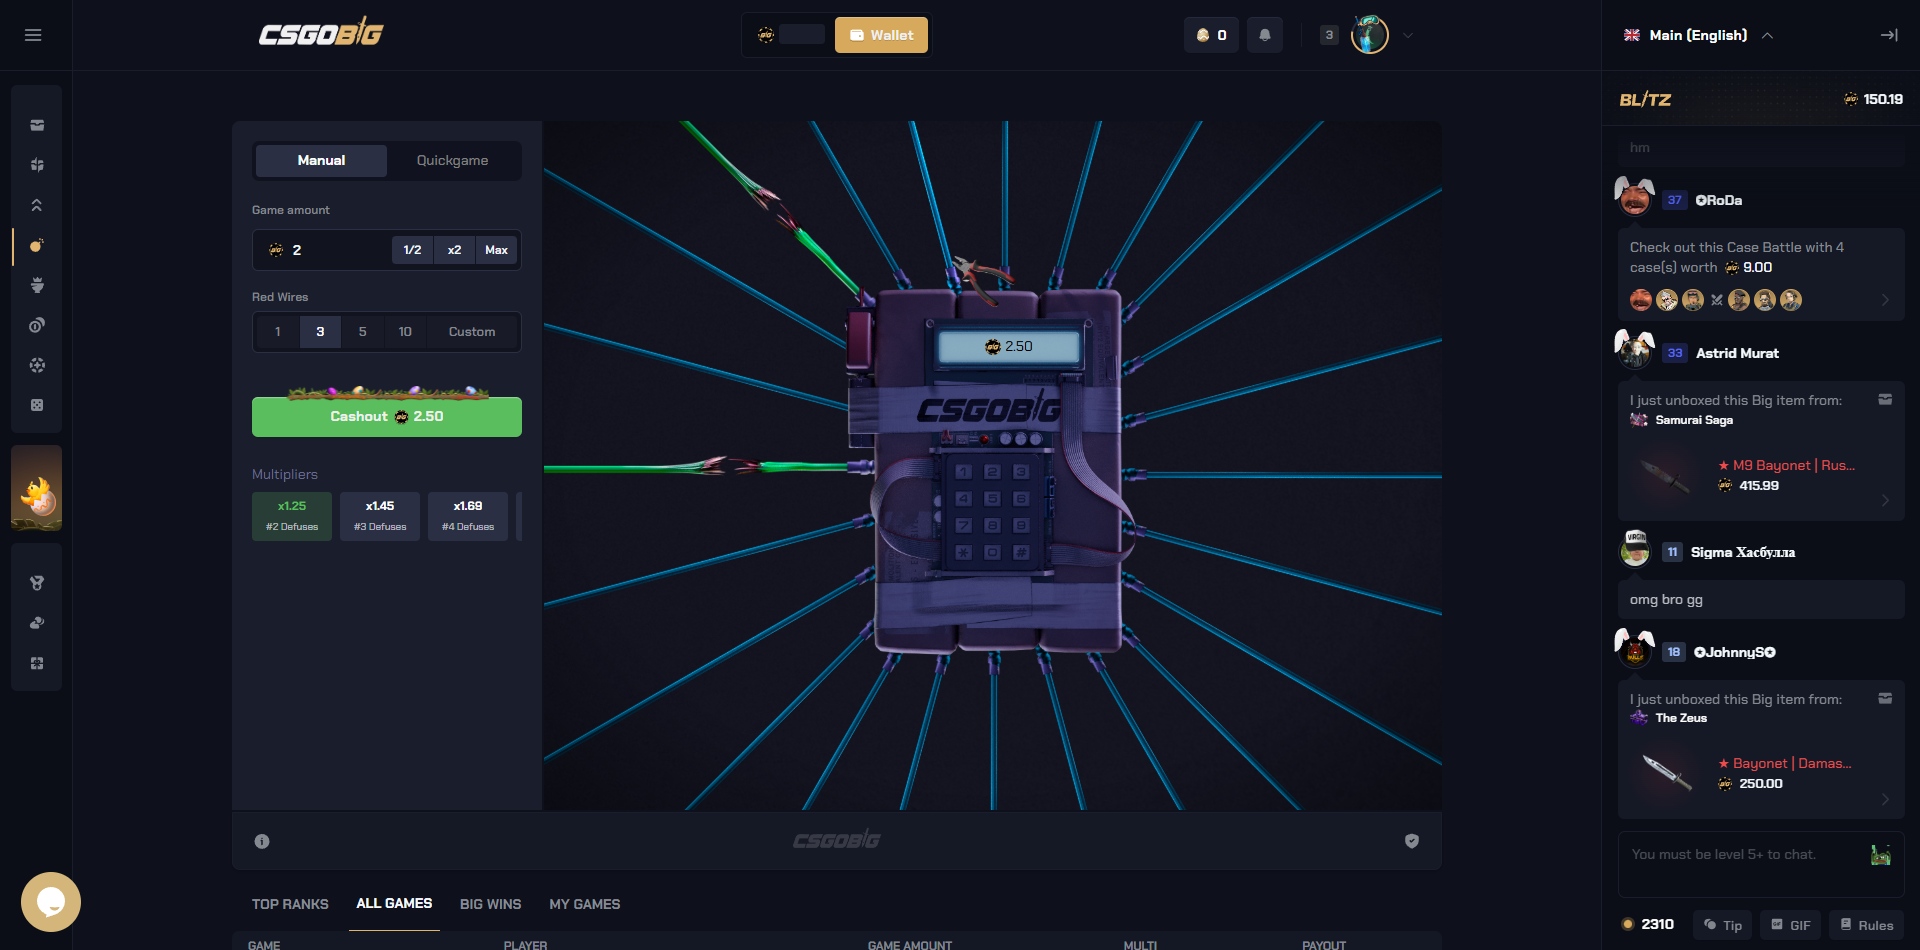Set game amount to Max
Image resolution: width=1920 pixels, height=950 pixels.
tap(496, 250)
